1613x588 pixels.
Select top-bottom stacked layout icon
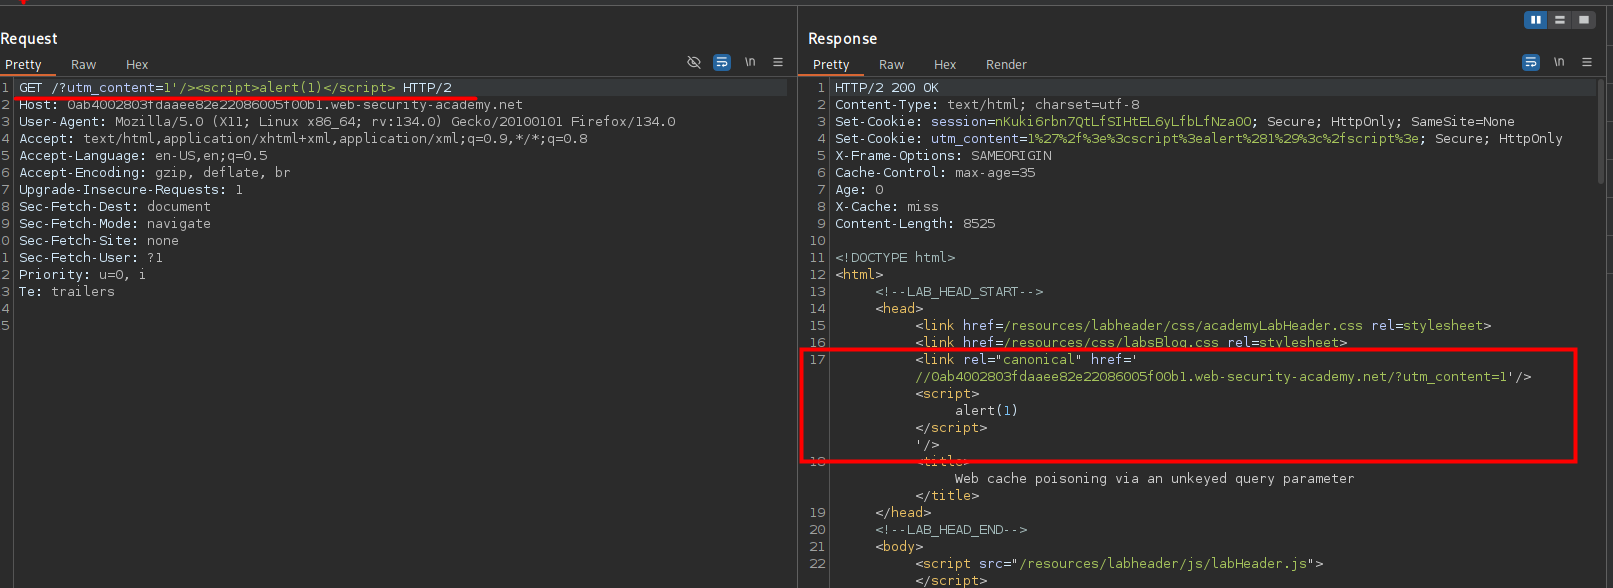tap(1560, 20)
